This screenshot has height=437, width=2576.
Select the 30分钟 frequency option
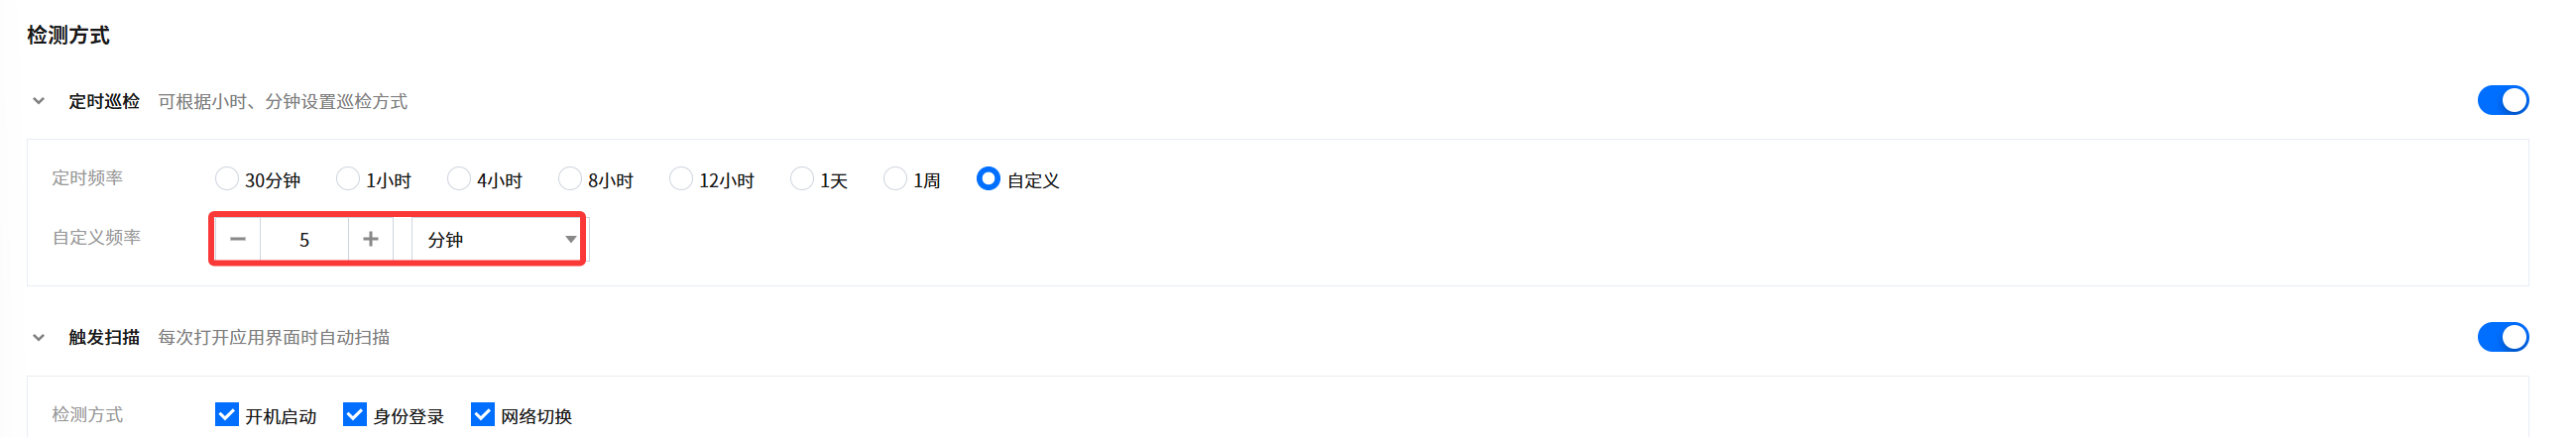[x=227, y=179]
